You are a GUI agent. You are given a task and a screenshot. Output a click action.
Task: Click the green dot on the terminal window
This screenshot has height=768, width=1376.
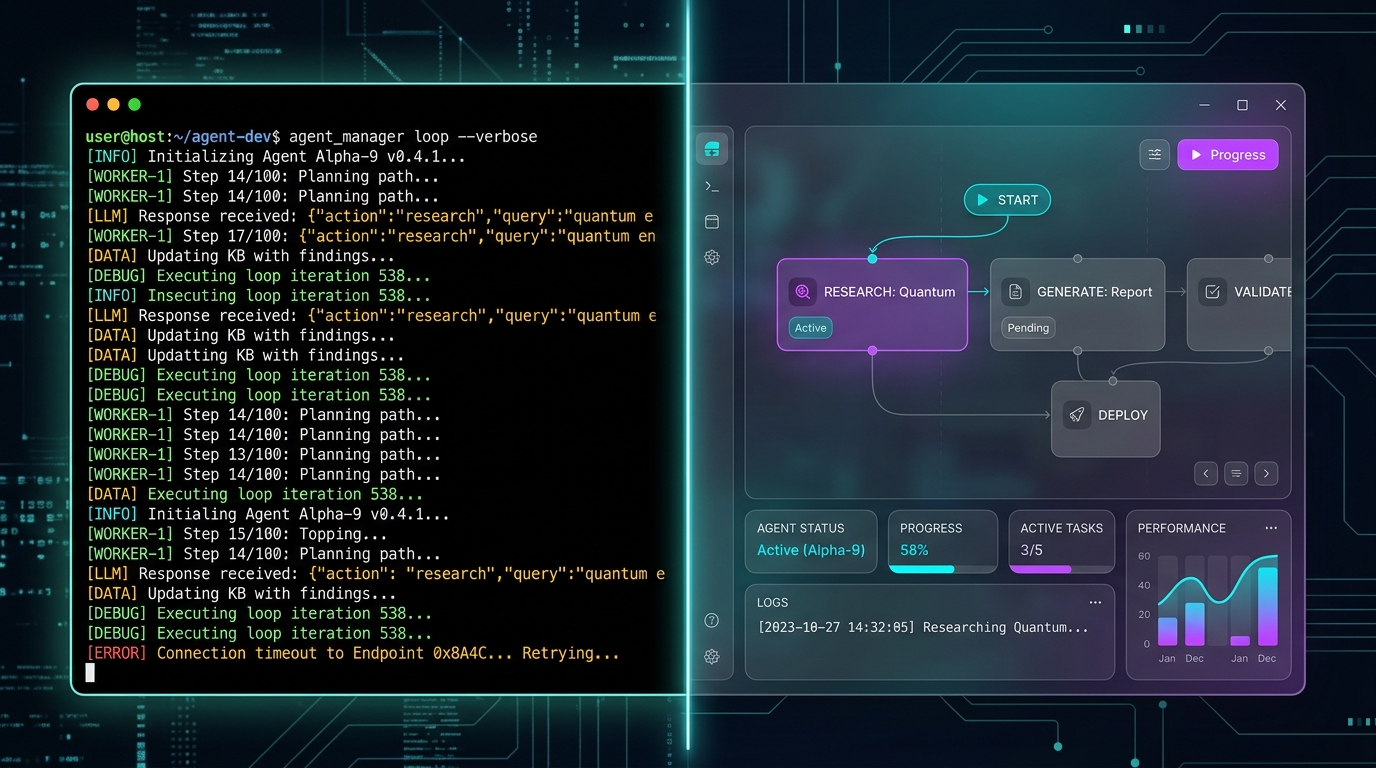coord(135,104)
